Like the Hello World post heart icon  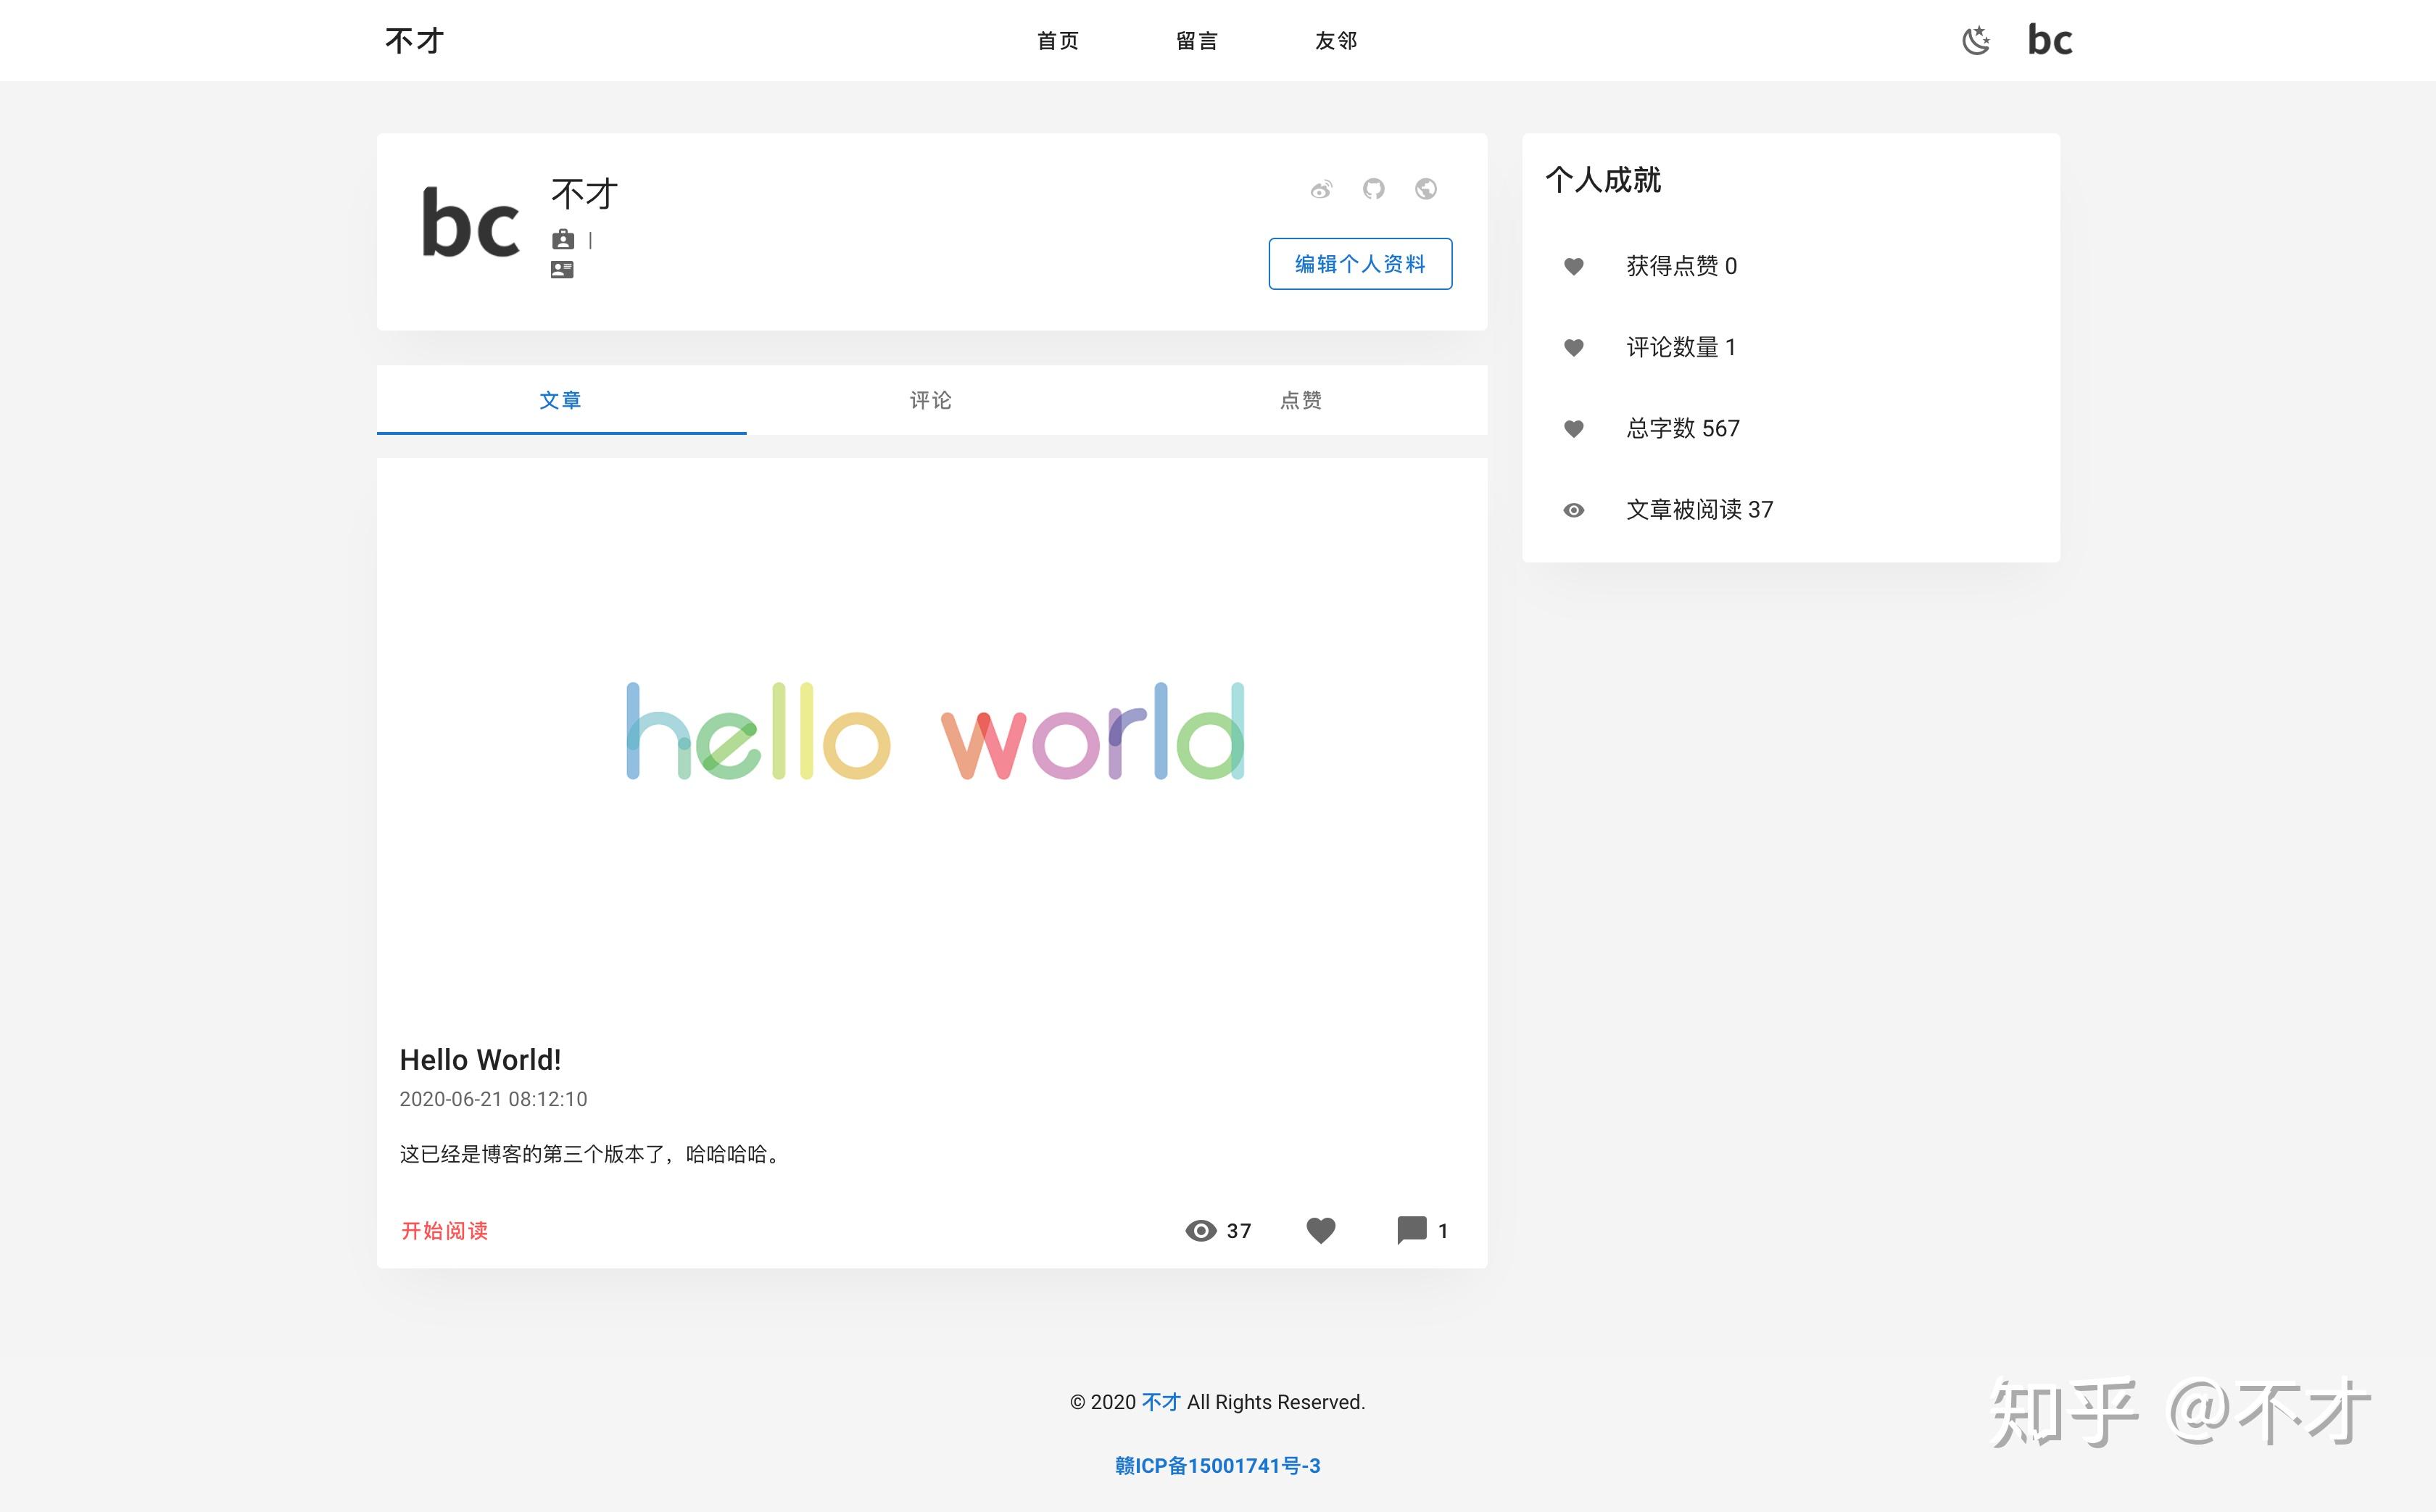coord(1321,1230)
